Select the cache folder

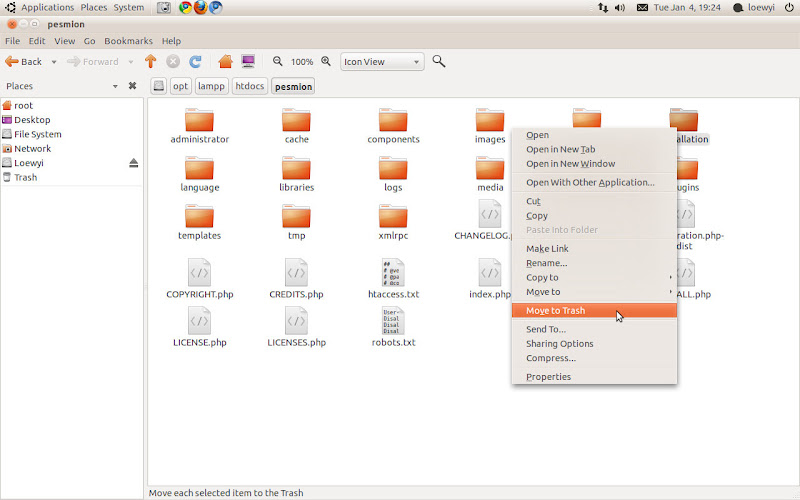(x=296, y=126)
